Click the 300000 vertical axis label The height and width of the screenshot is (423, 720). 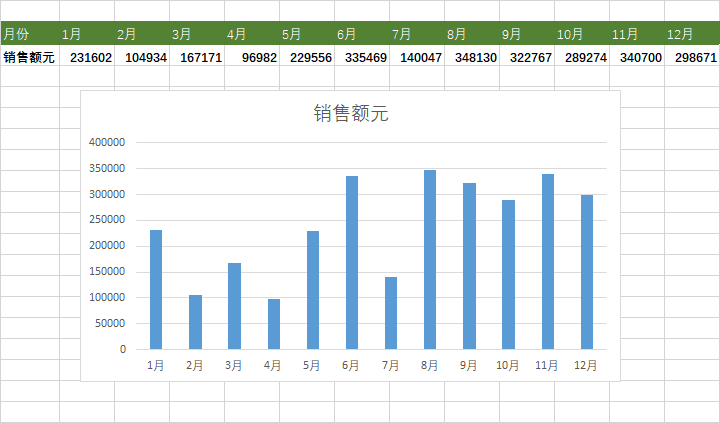pos(107,194)
